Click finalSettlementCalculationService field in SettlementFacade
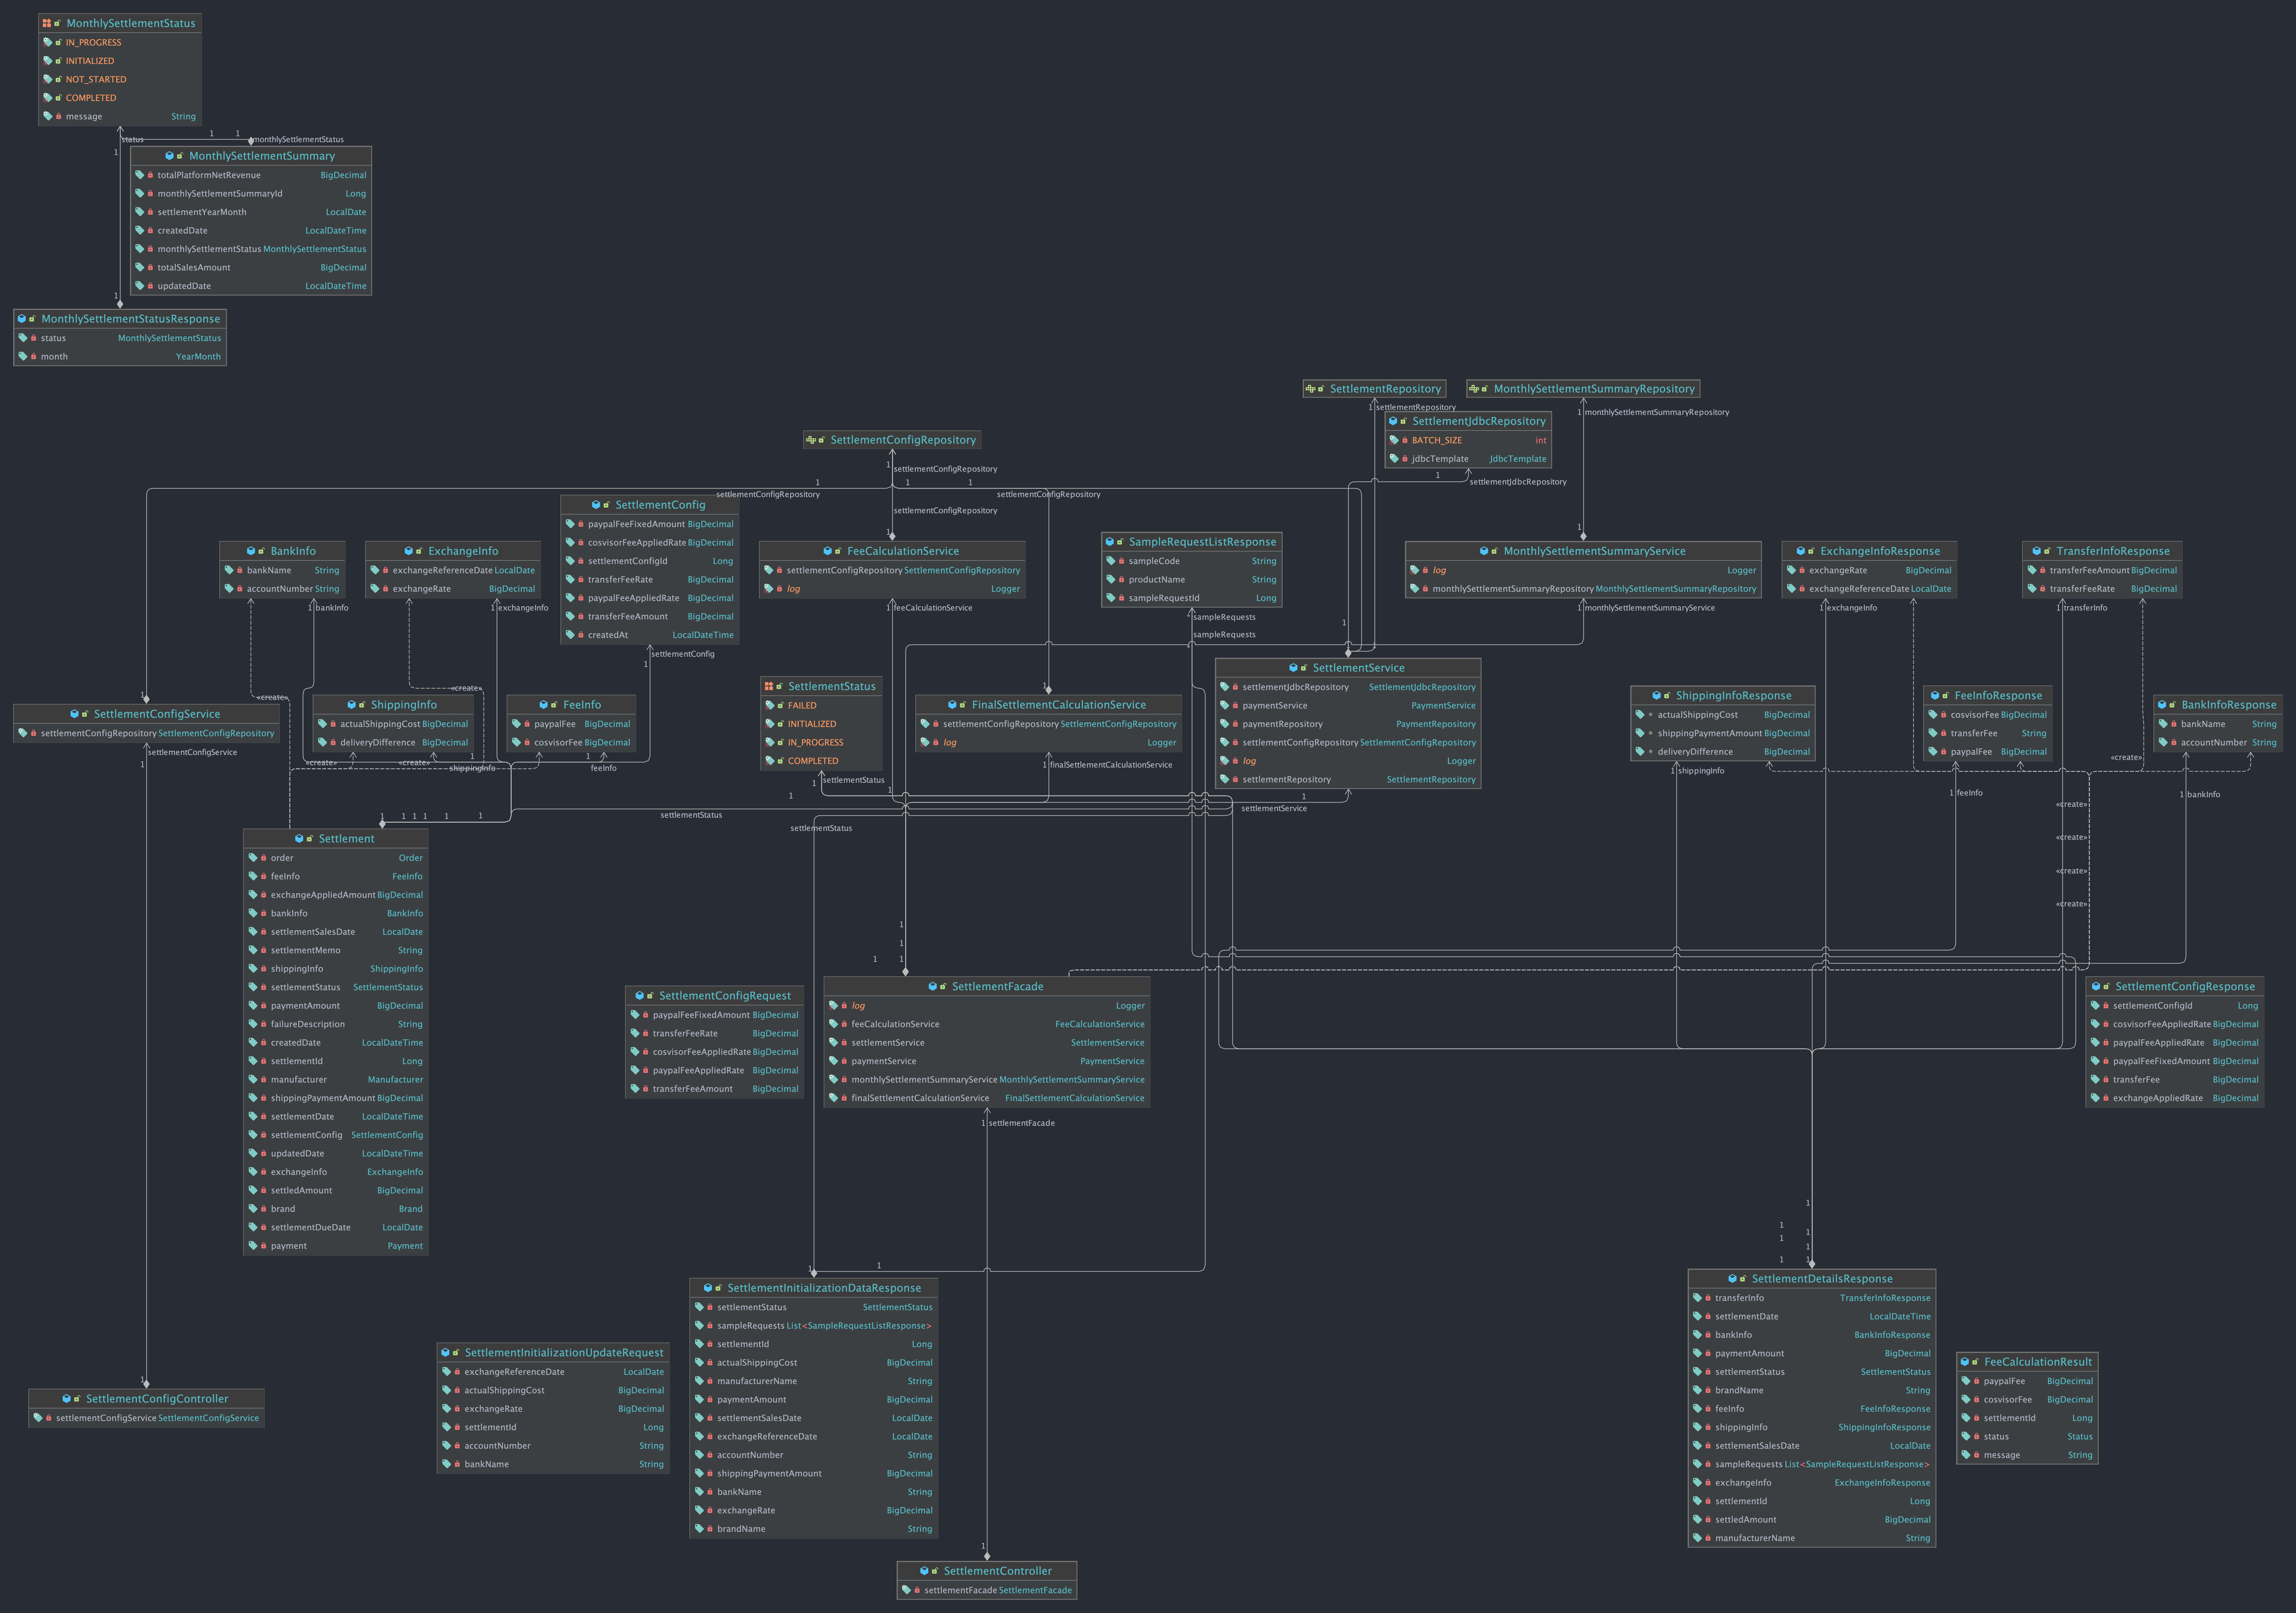Image resolution: width=2296 pixels, height=1613 pixels. pos(987,1098)
